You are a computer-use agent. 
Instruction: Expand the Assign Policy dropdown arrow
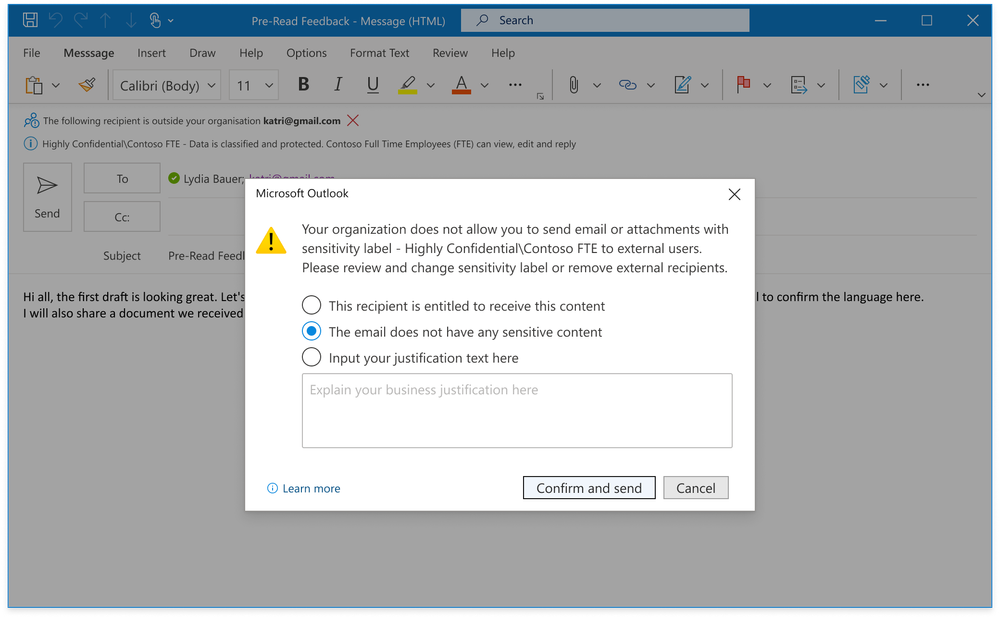821,85
